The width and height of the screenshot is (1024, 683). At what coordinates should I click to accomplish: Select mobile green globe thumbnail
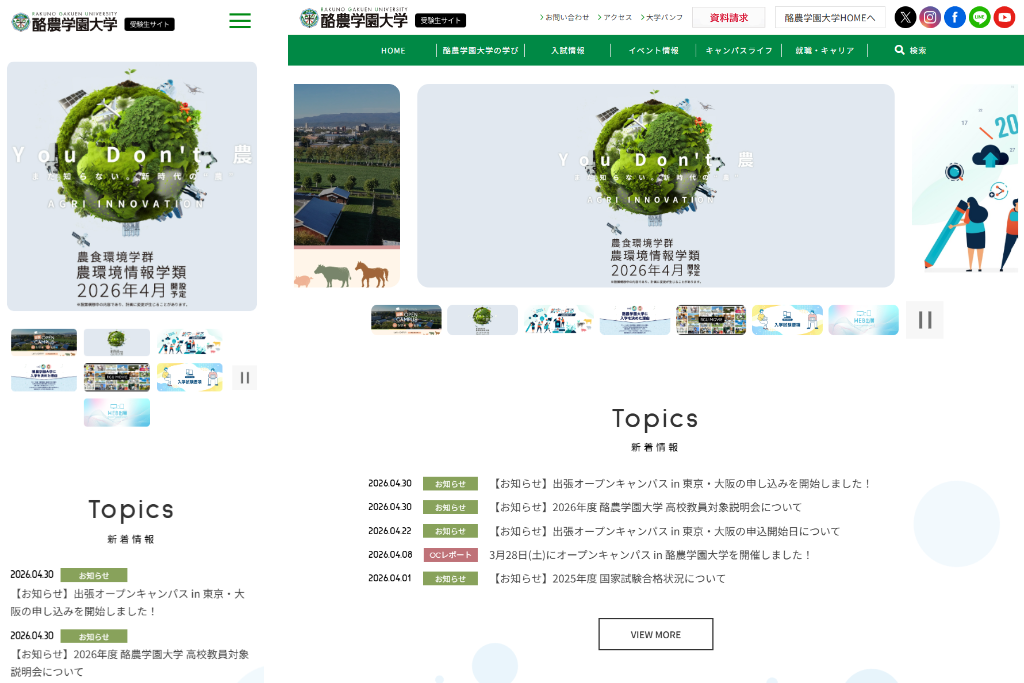[117, 342]
